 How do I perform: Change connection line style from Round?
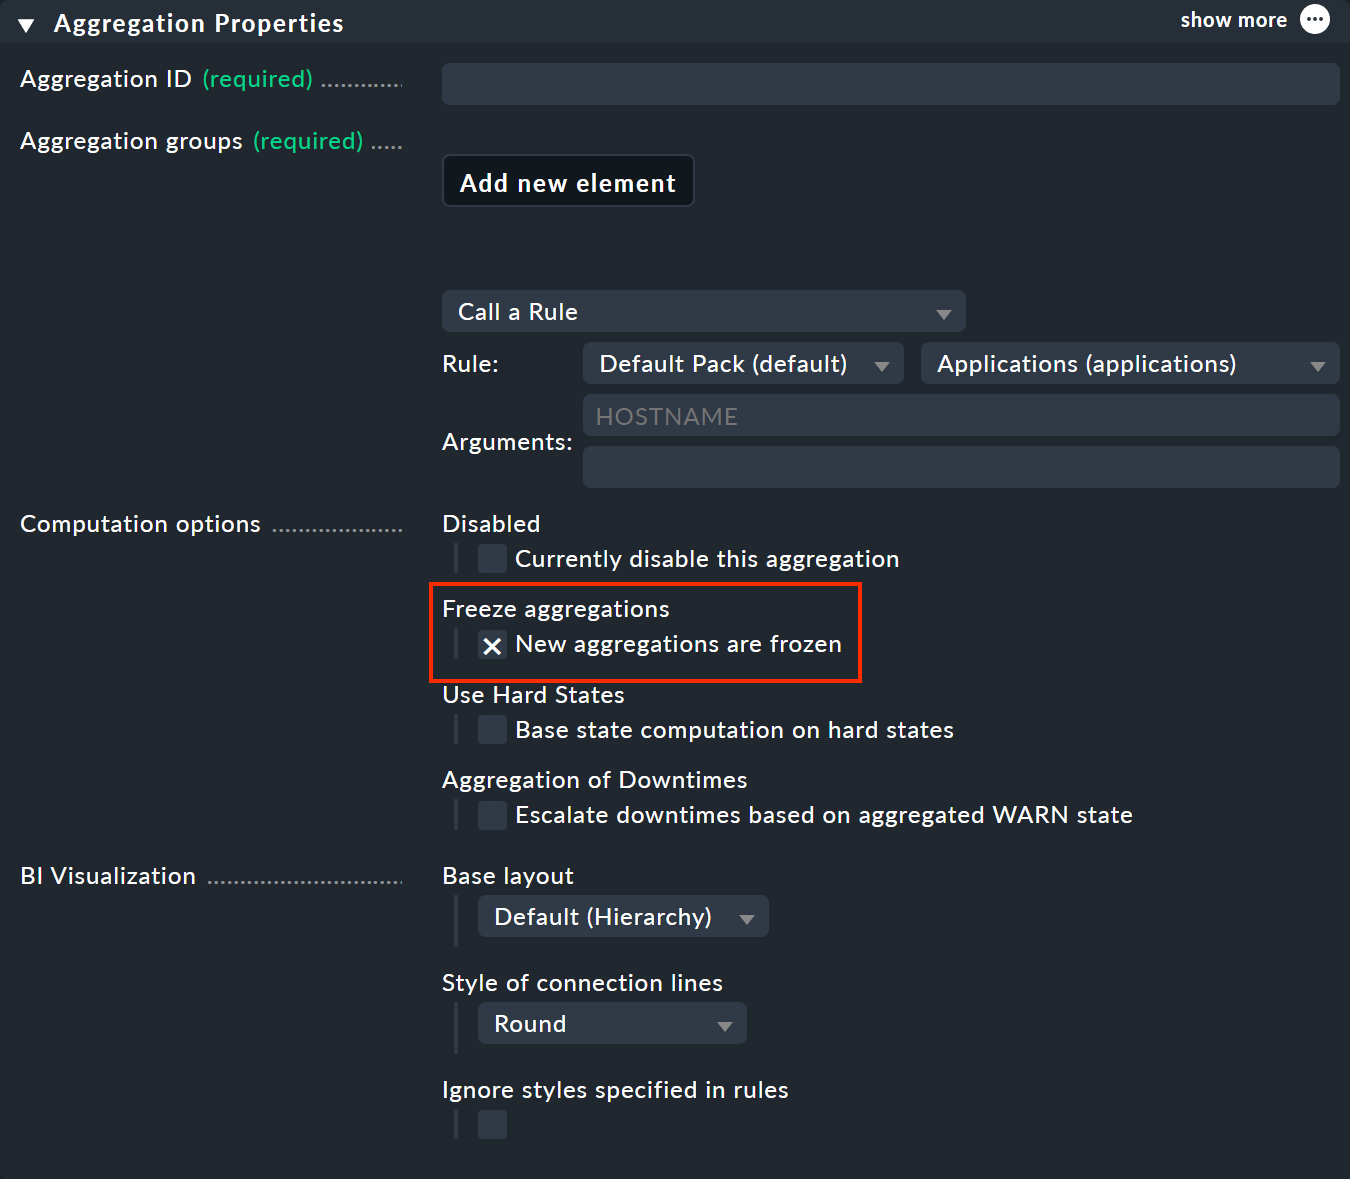tap(611, 1023)
